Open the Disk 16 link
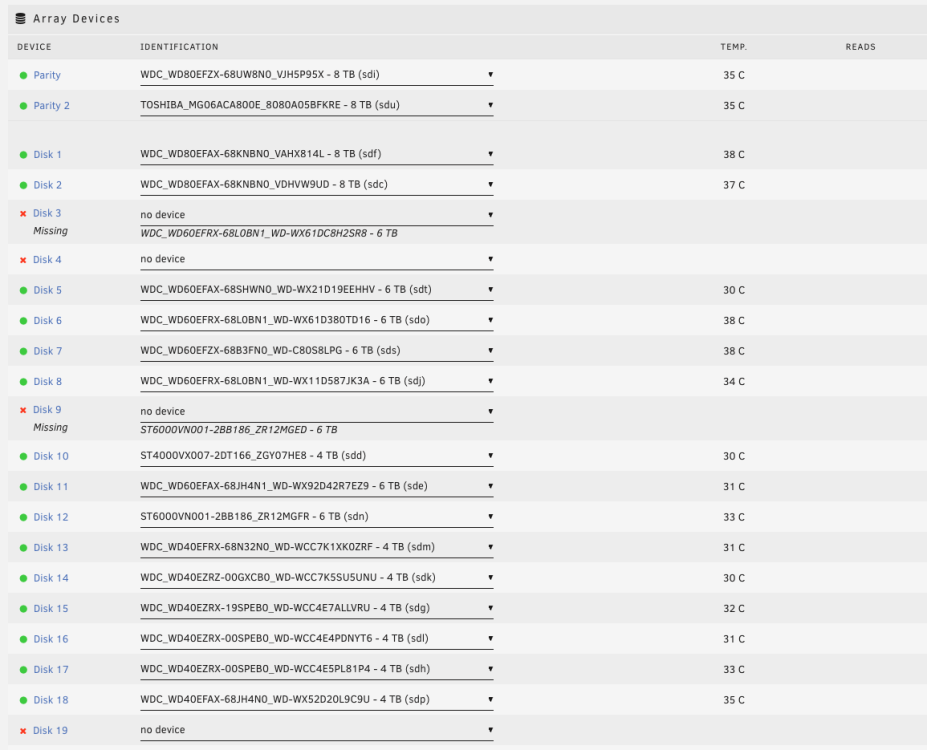The image size is (927, 750). coord(51,639)
